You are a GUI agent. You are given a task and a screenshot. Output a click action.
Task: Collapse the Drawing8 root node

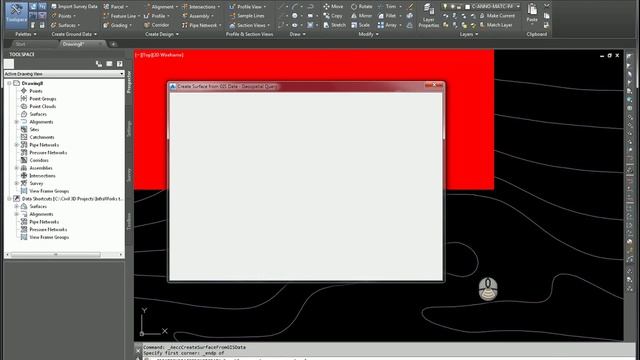pos(9,83)
